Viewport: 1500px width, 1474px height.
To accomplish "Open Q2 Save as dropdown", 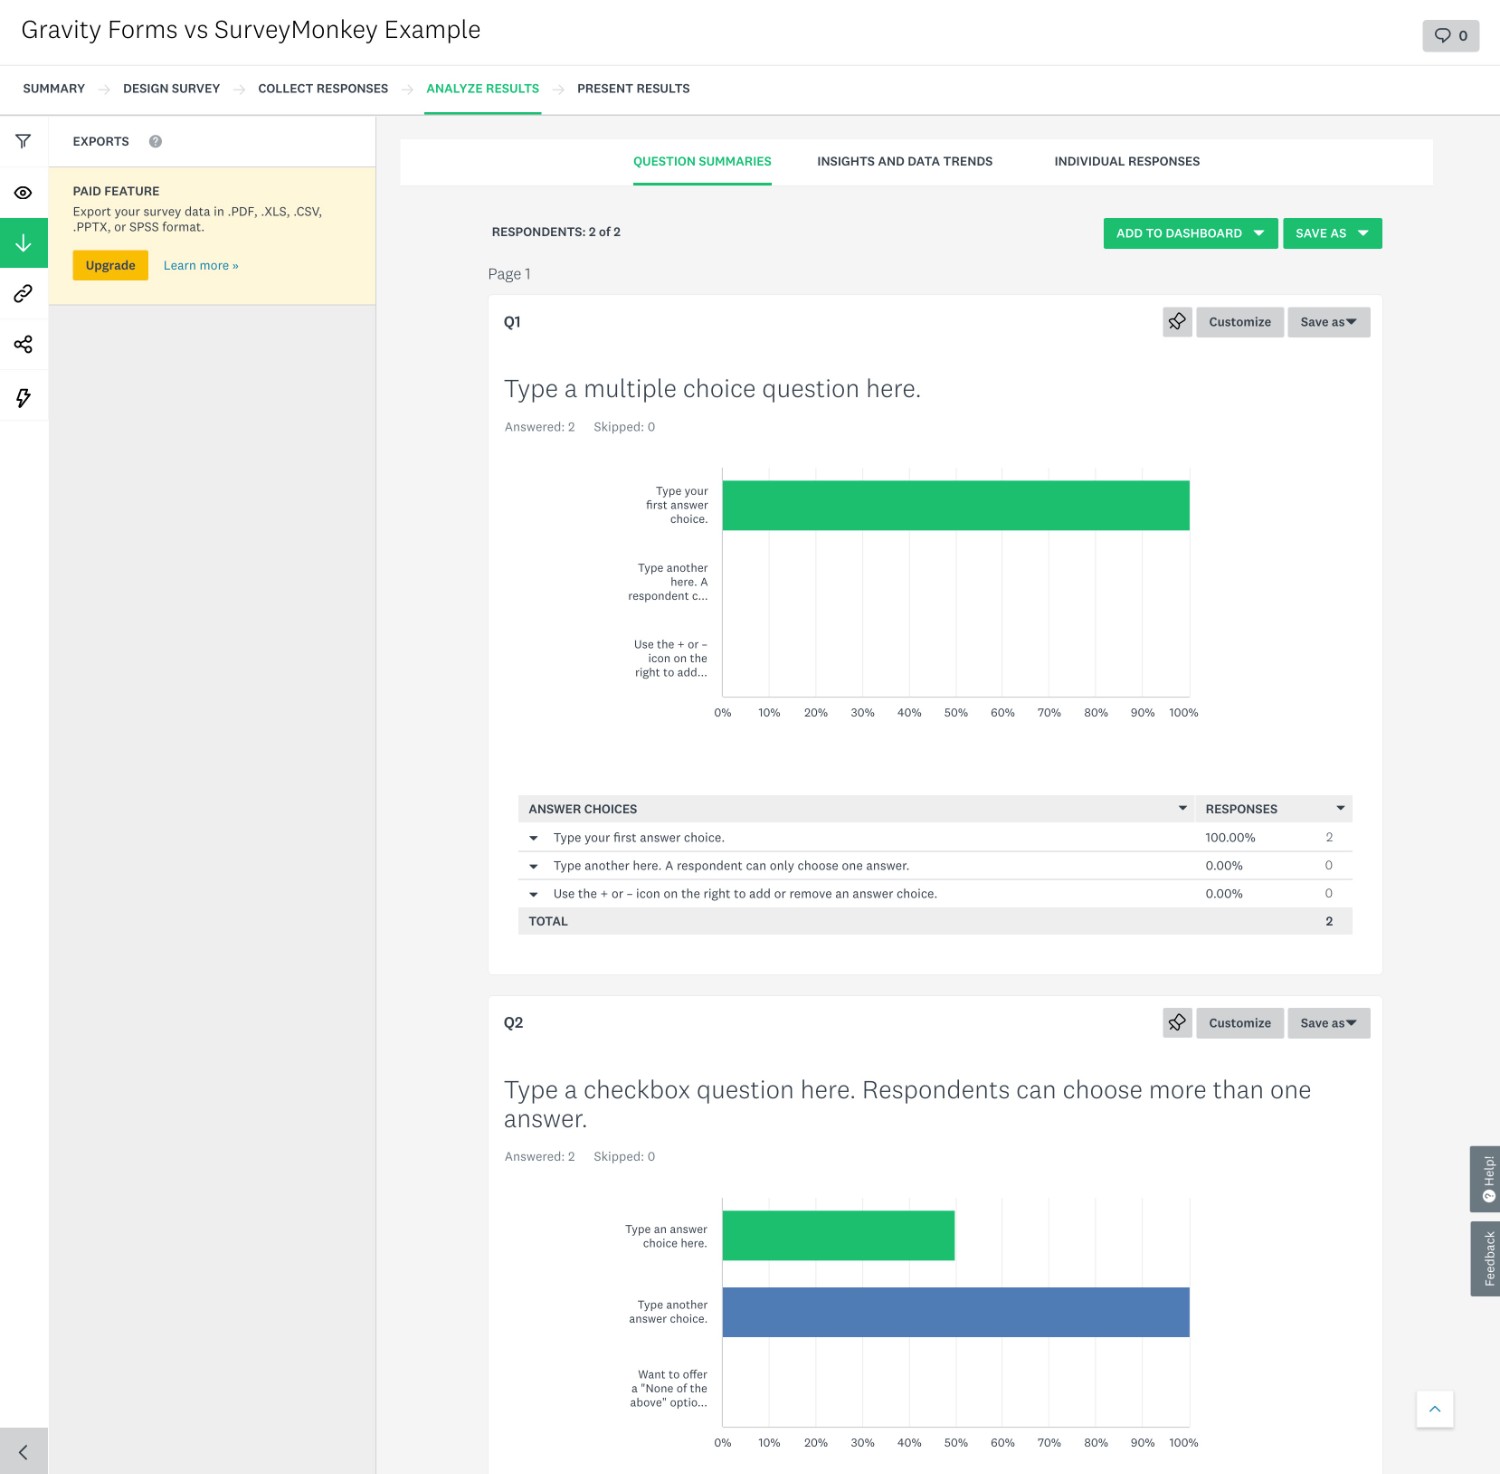I will tap(1328, 1023).
